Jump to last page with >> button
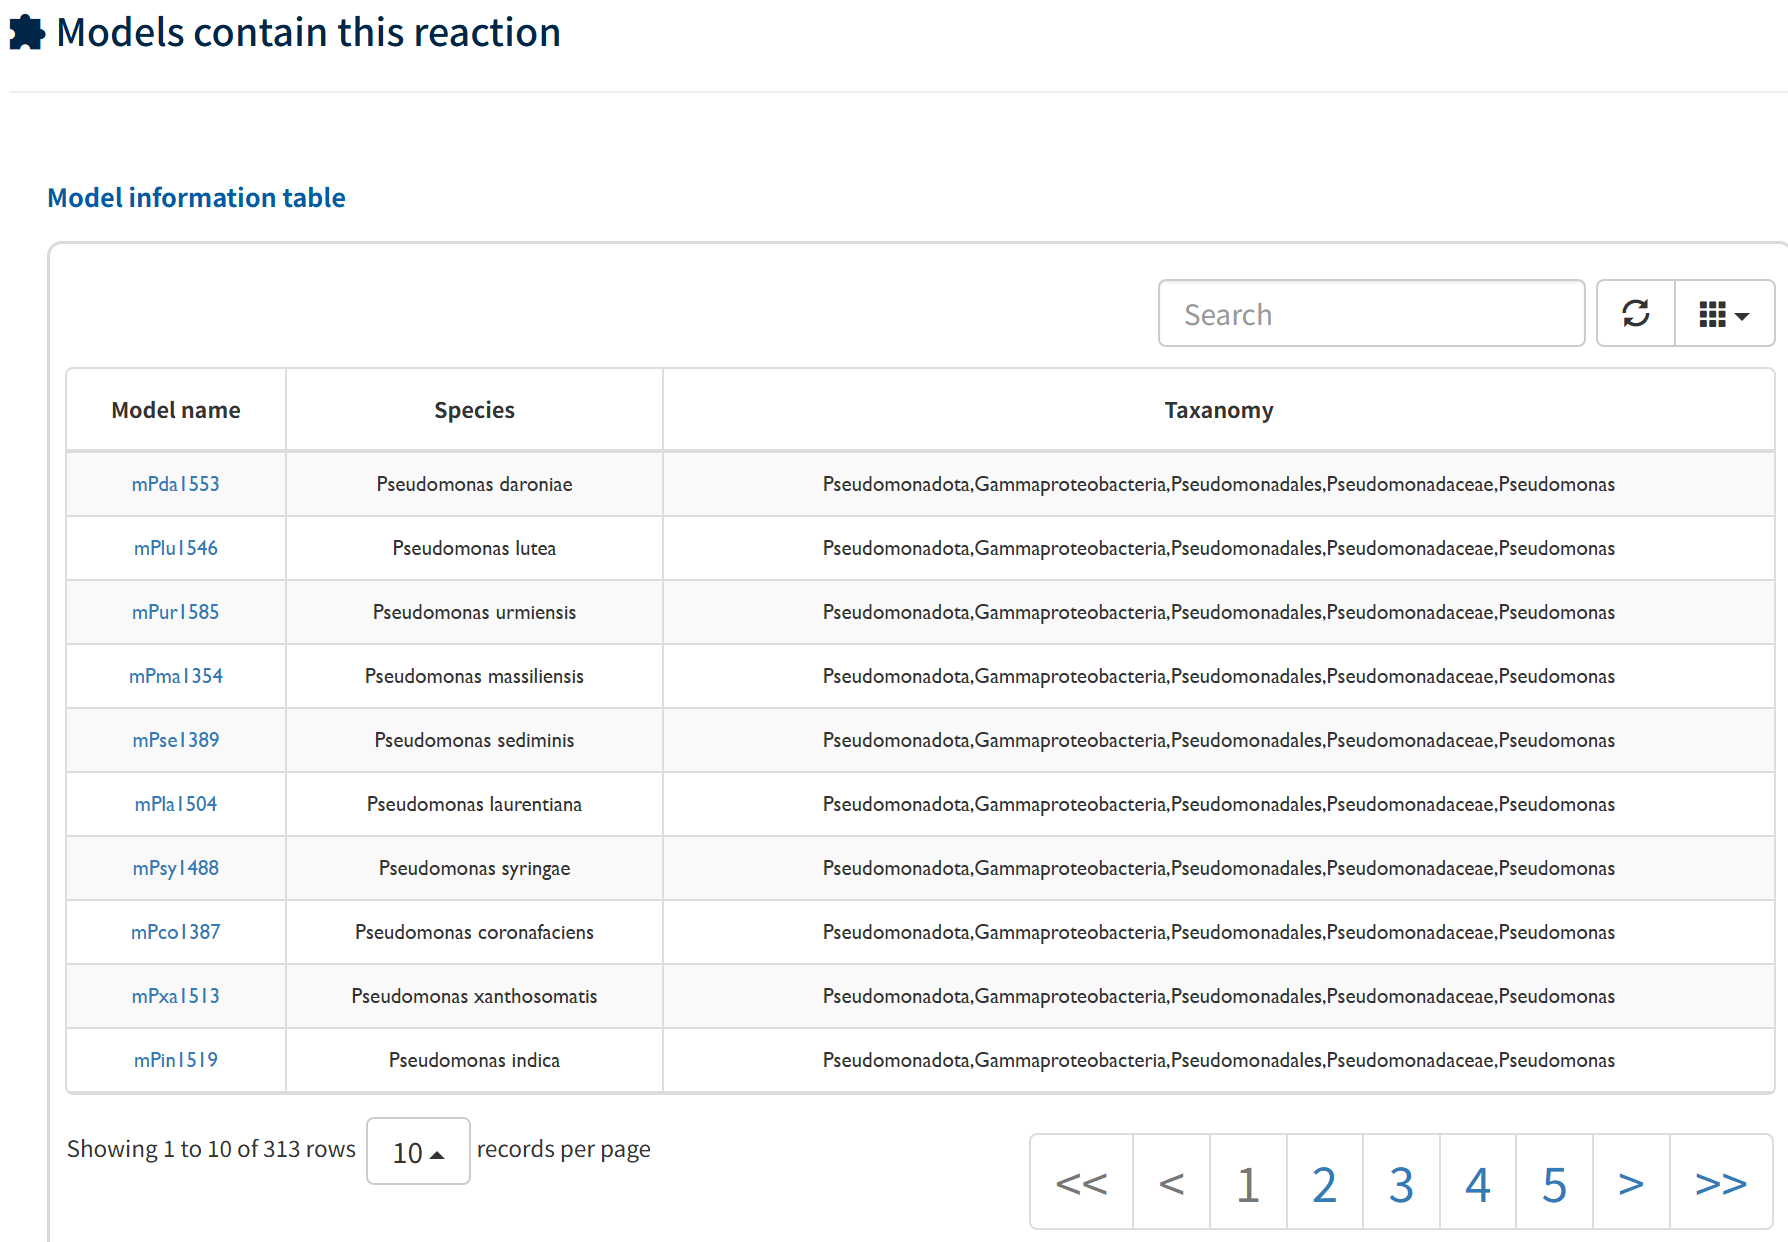Screen dimensions: 1788x1242 coord(1720,1183)
